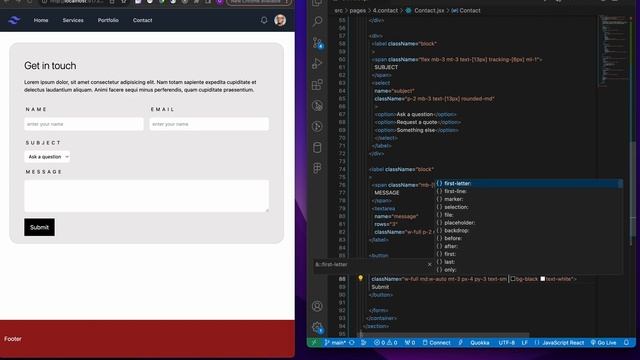Click the main branch indicator in status bar
The height and width of the screenshot is (360, 640).
(335, 343)
